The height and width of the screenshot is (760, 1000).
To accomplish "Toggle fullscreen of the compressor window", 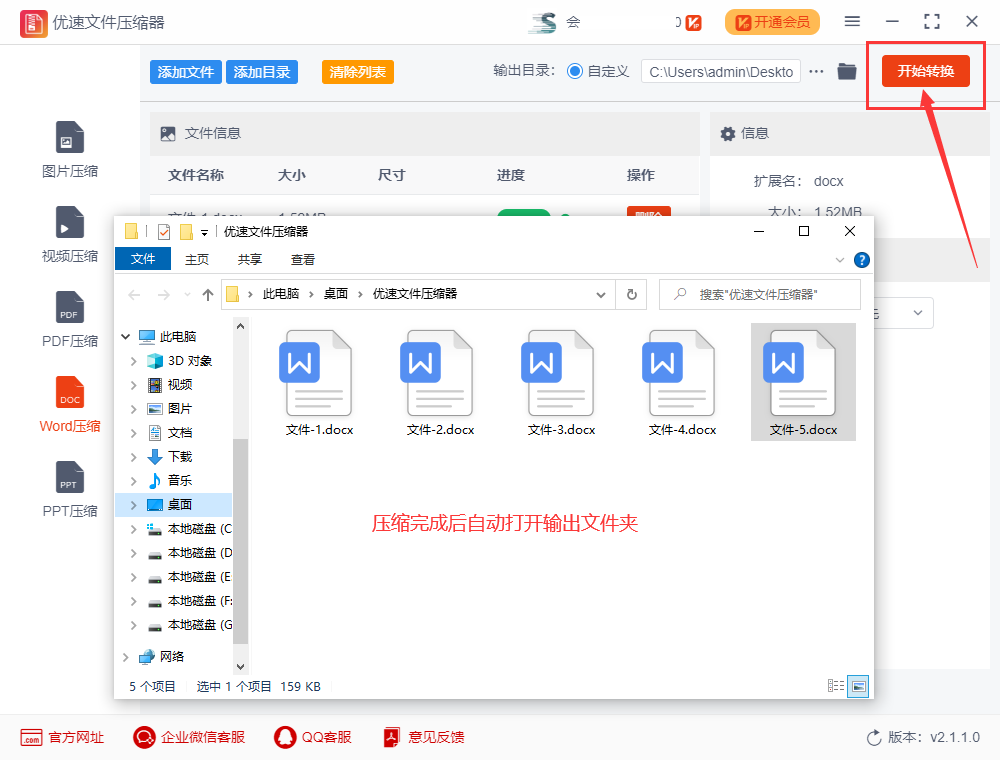I will pyautogui.click(x=932, y=22).
